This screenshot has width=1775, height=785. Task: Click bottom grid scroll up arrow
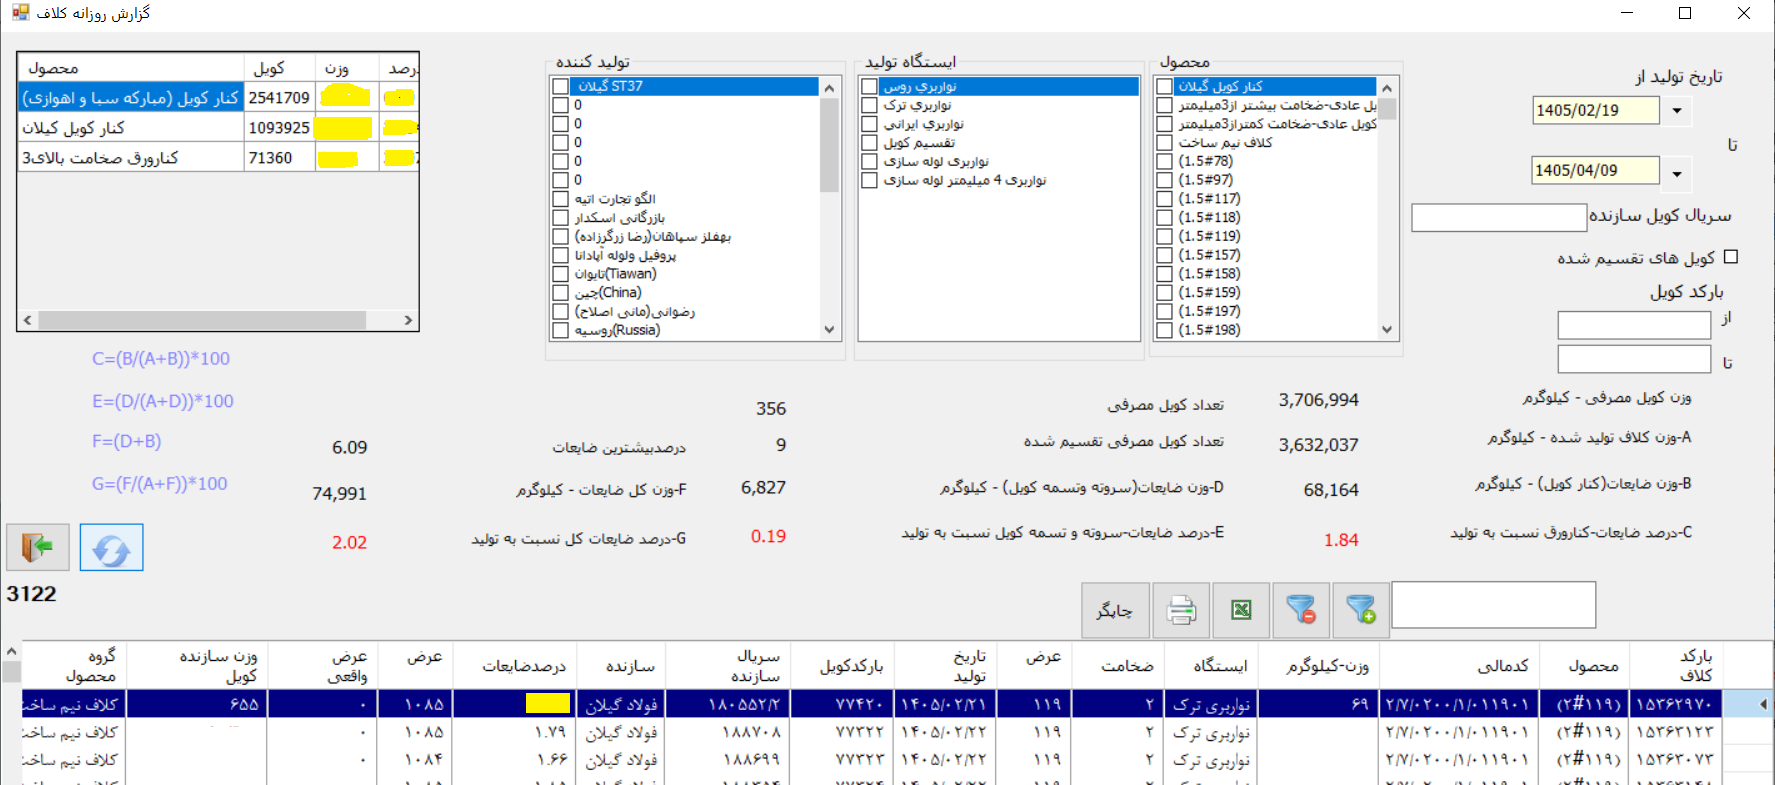coord(11,651)
